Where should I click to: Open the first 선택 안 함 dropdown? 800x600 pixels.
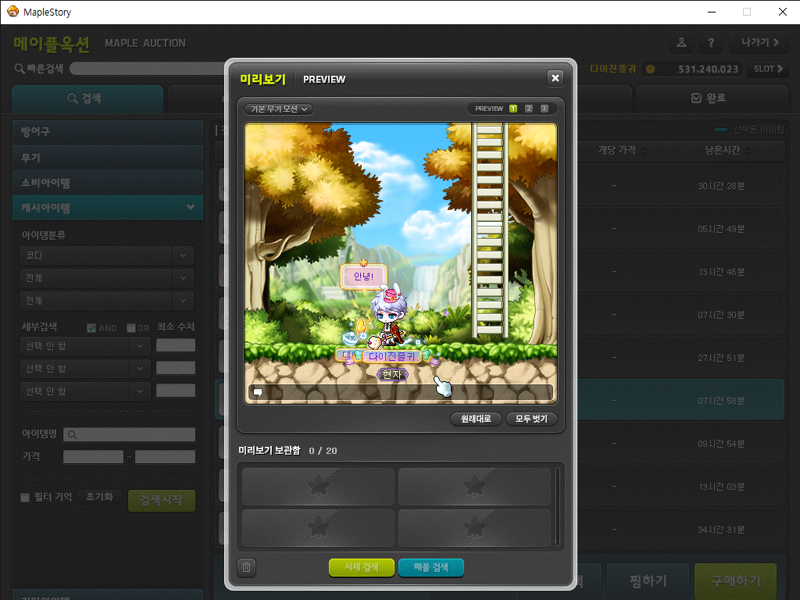point(85,346)
